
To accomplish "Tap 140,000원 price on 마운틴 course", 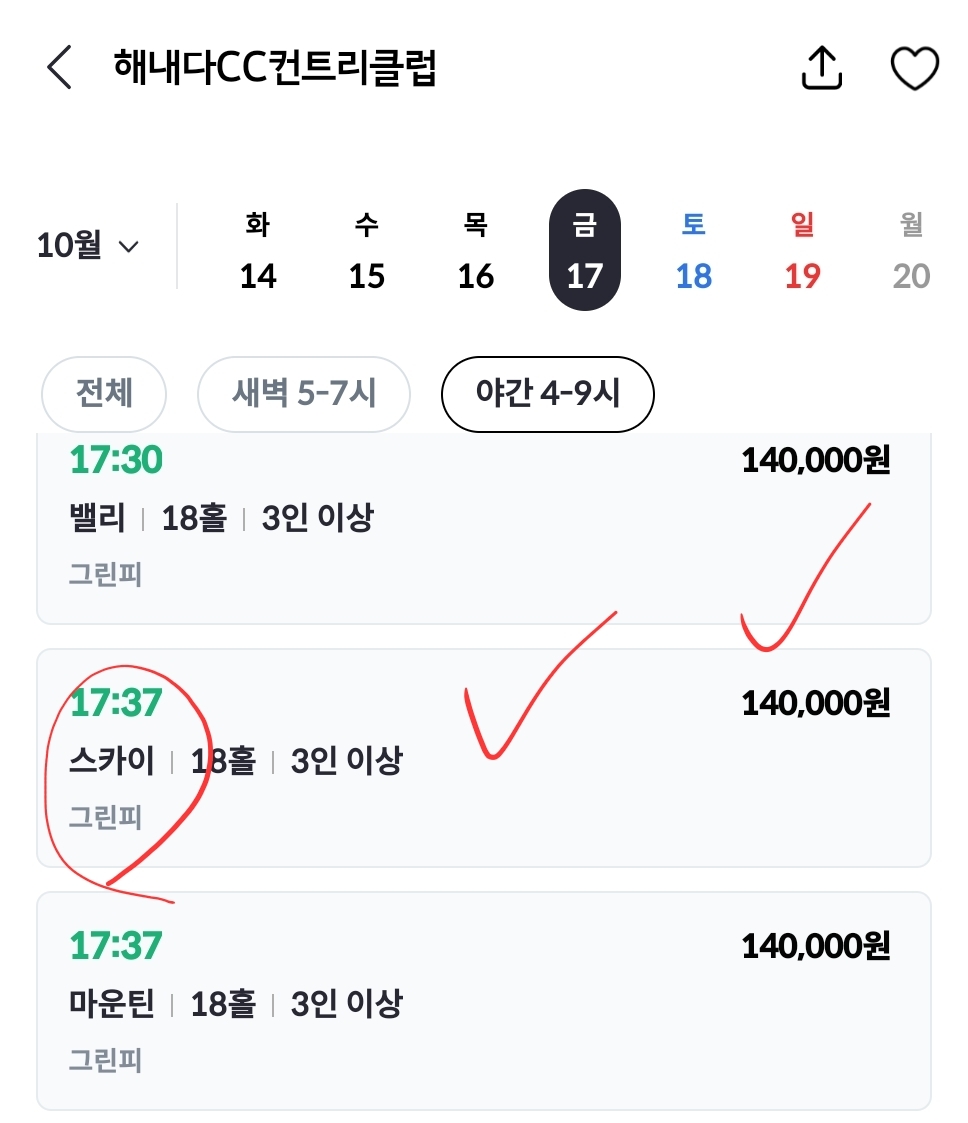I will [x=815, y=946].
